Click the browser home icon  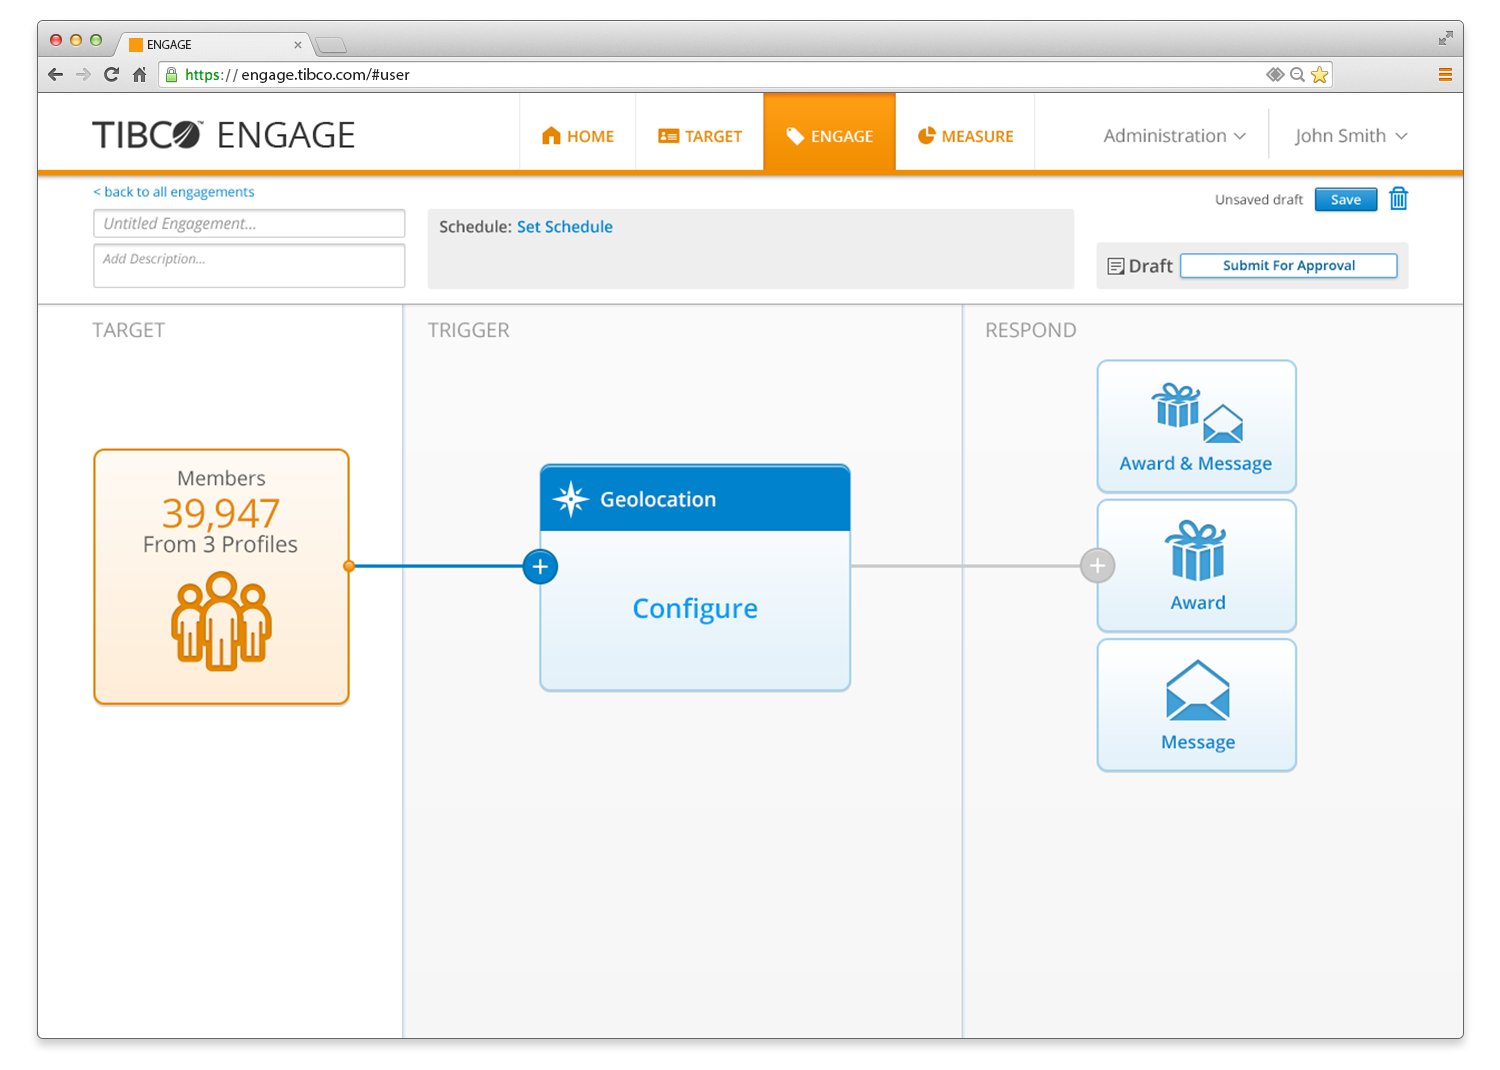tap(140, 75)
